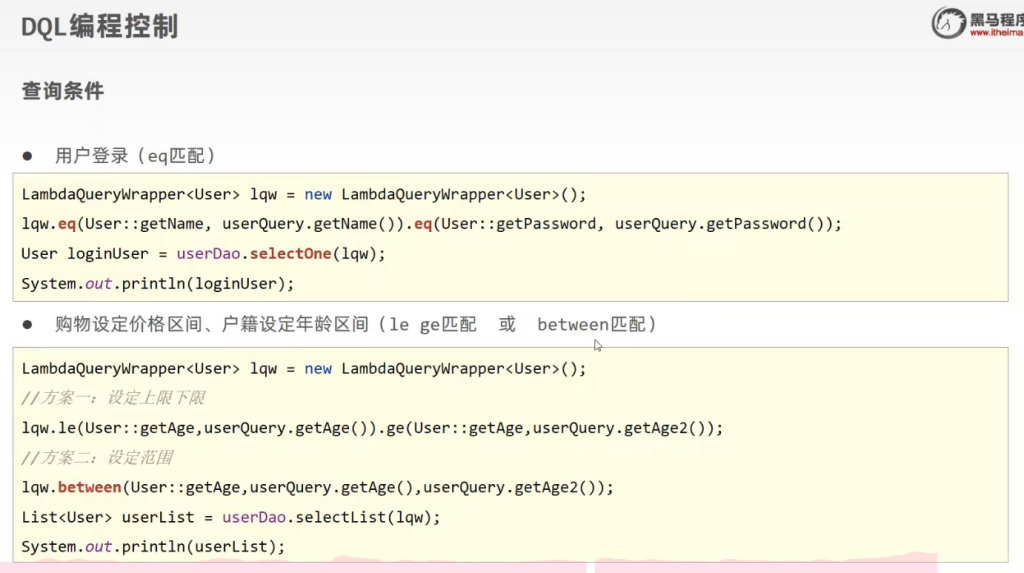The height and width of the screenshot is (573, 1024).
Task: Click the eq before User::getPassword
Action: tap(422, 224)
